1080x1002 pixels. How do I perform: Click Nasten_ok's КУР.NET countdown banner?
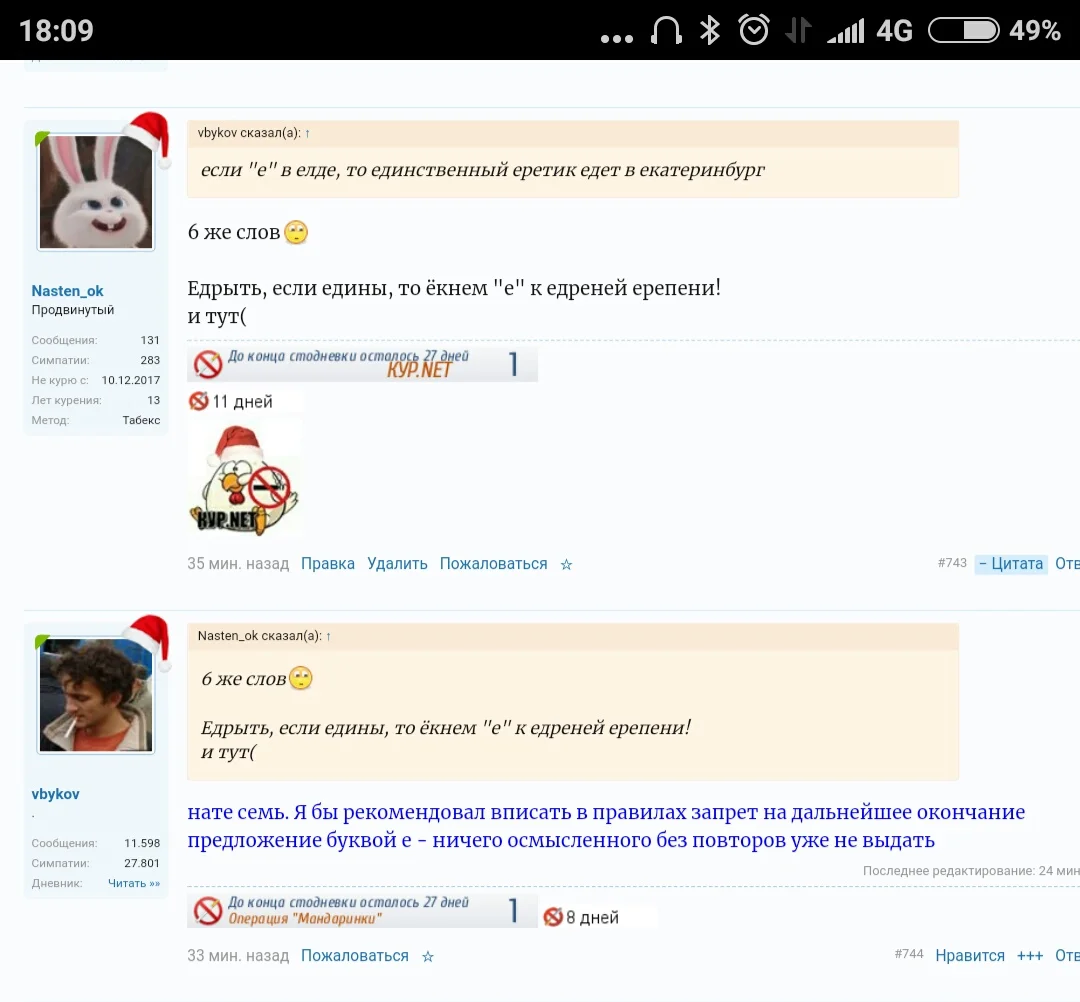pyautogui.click(x=362, y=364)
